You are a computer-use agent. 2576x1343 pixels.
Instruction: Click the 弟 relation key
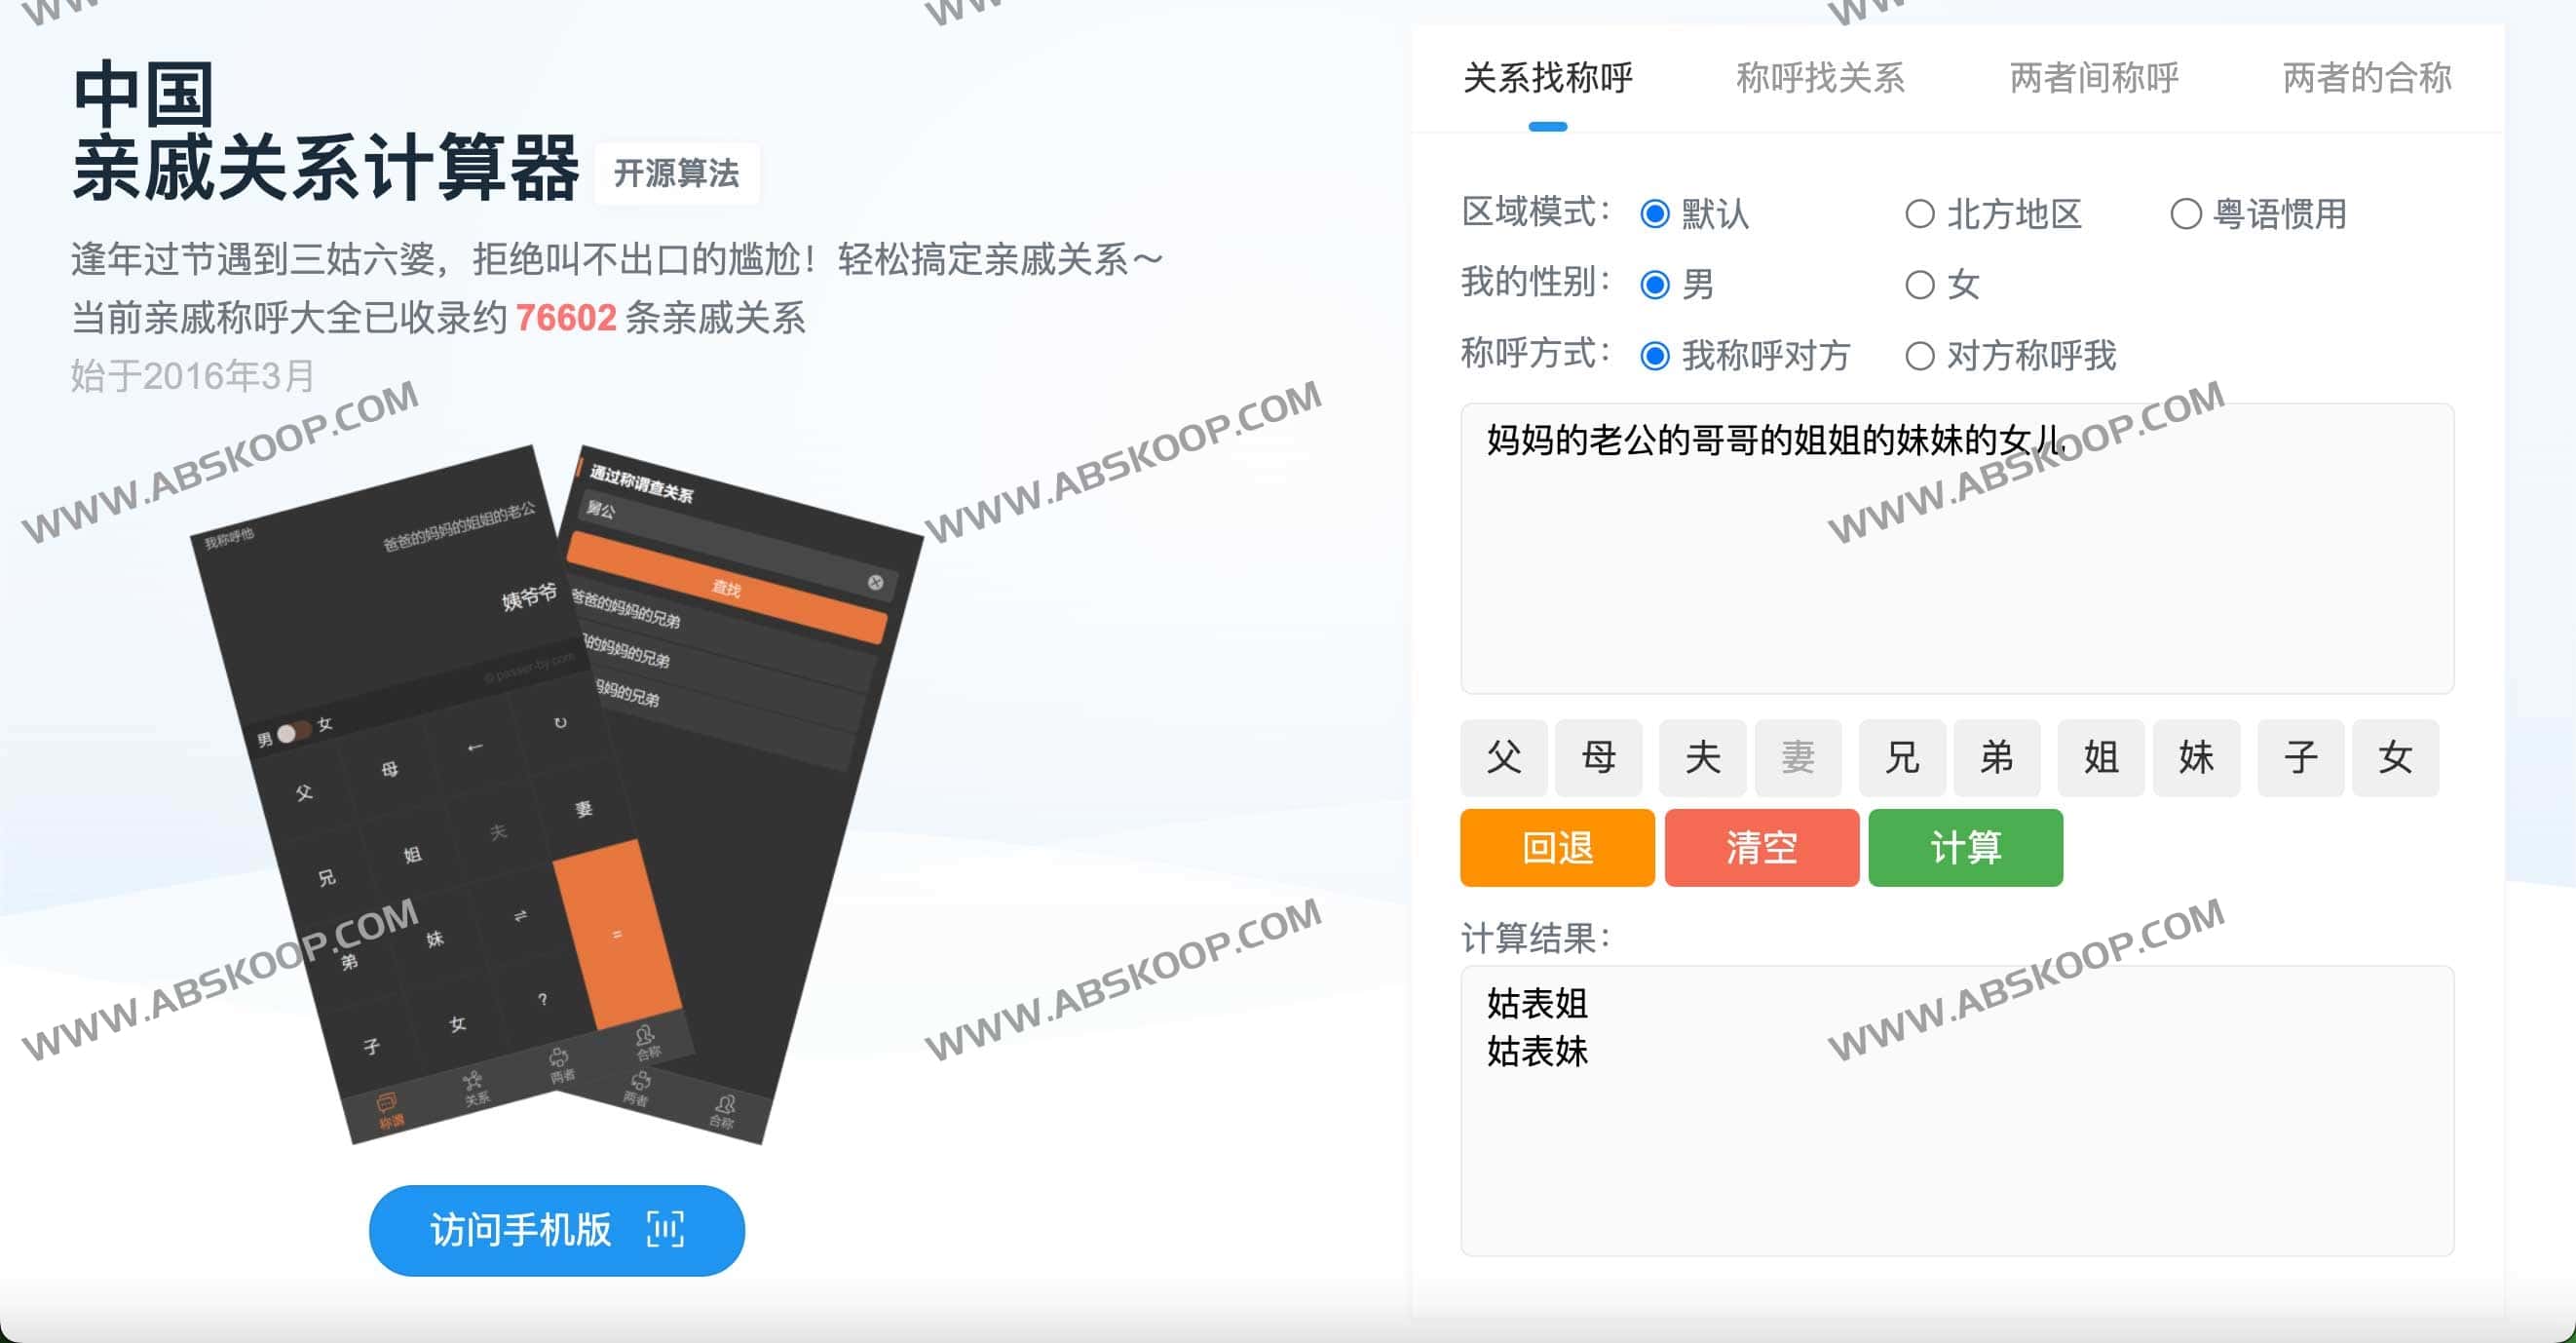pos(1996,758)
